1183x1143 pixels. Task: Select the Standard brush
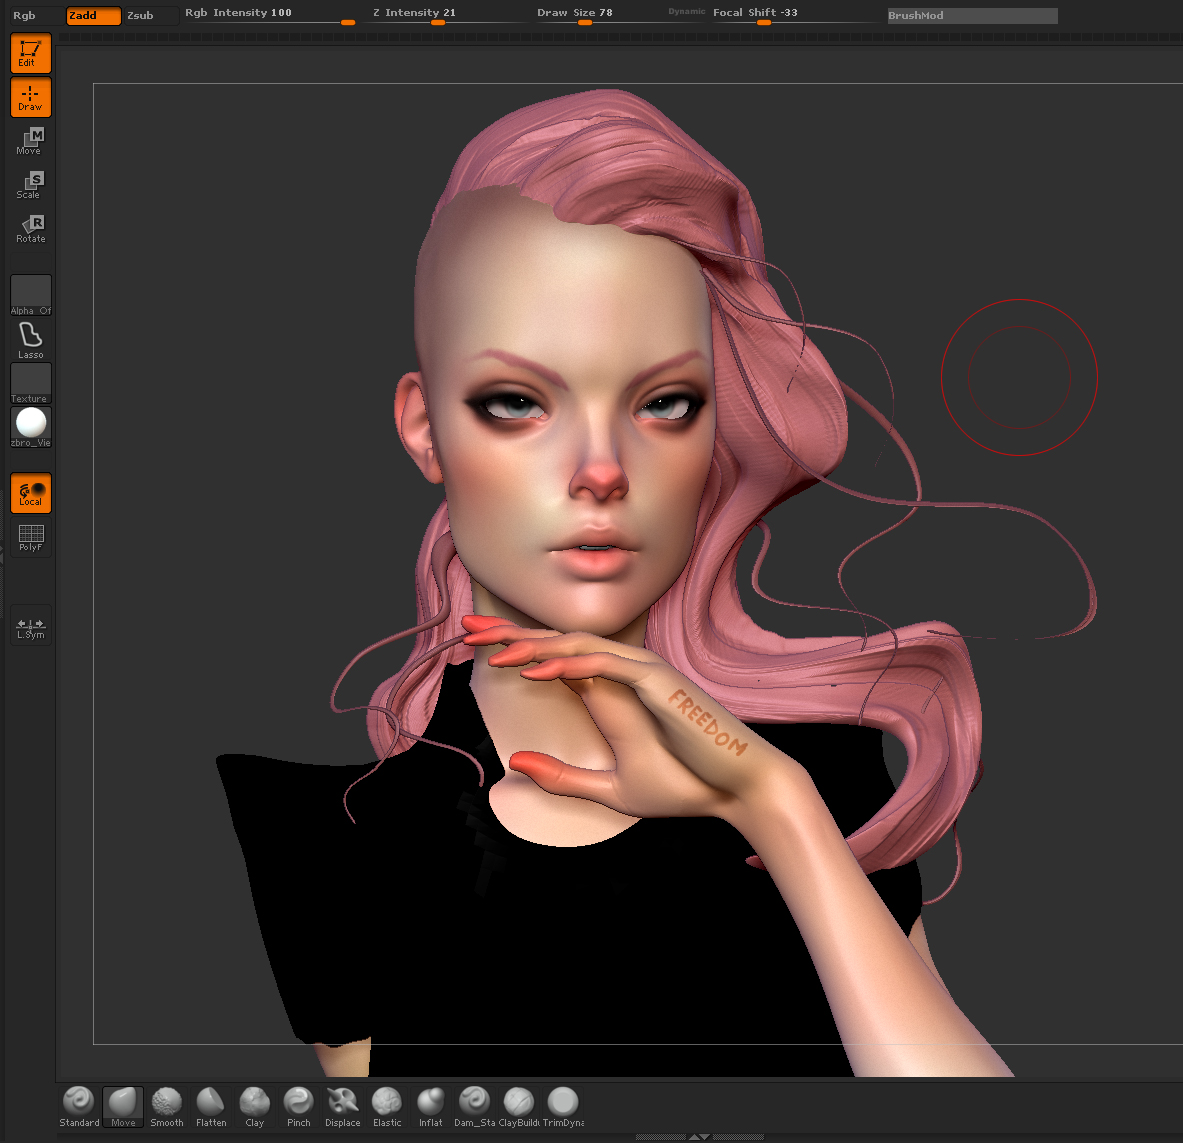pyautogui.click(x=79, y=1107)
